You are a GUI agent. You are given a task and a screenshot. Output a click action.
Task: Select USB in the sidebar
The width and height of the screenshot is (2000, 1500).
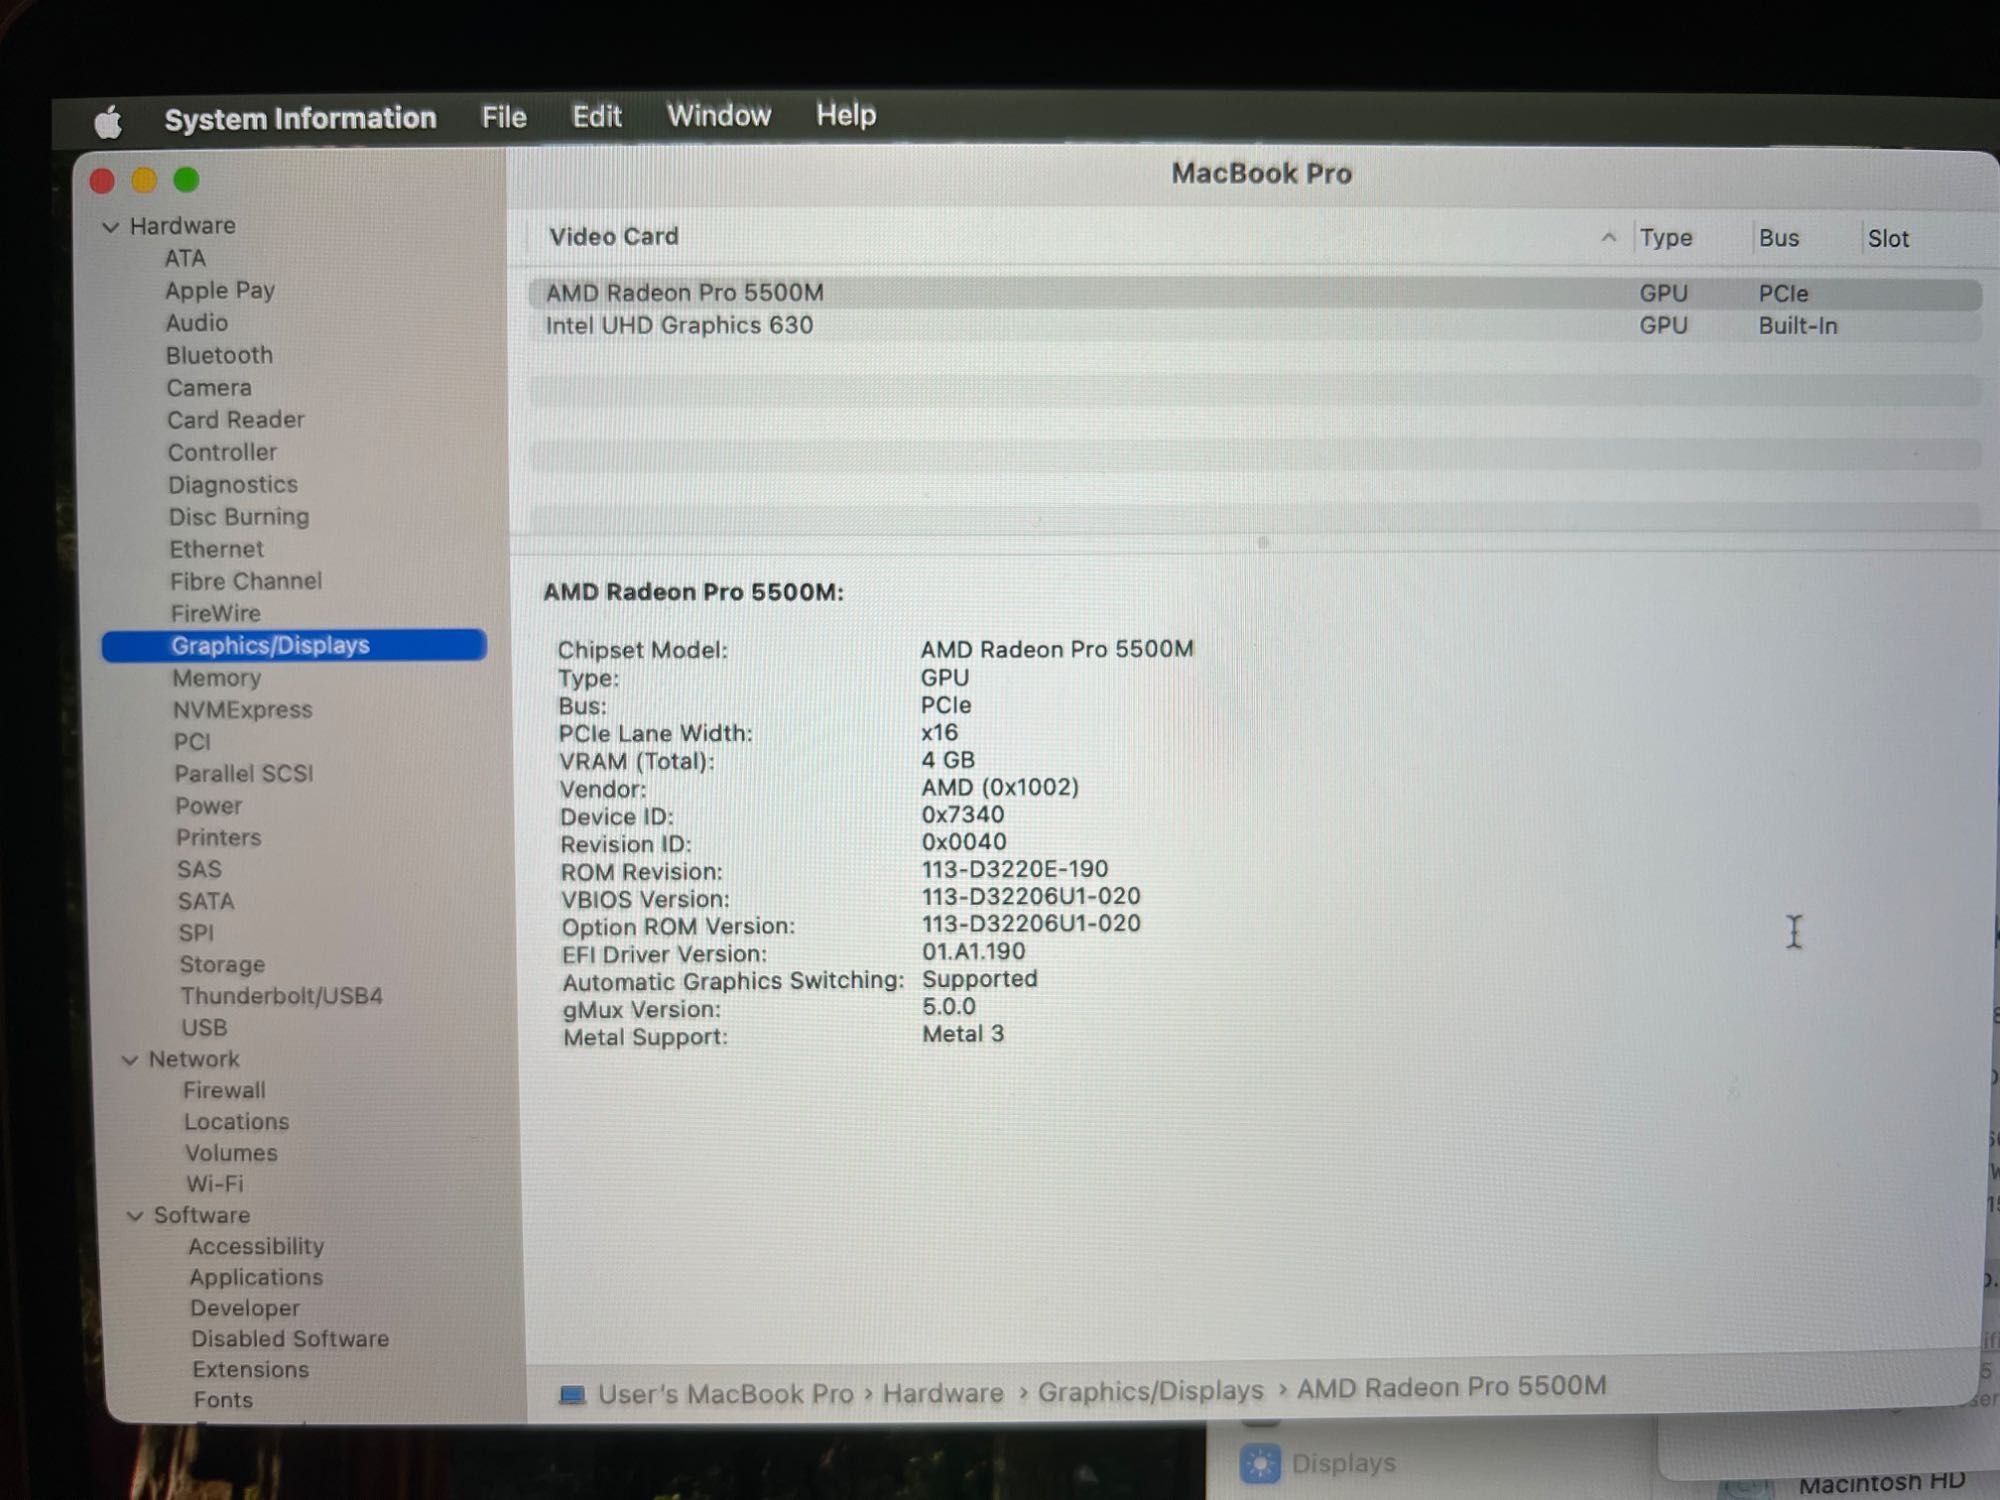[204, 1028]
